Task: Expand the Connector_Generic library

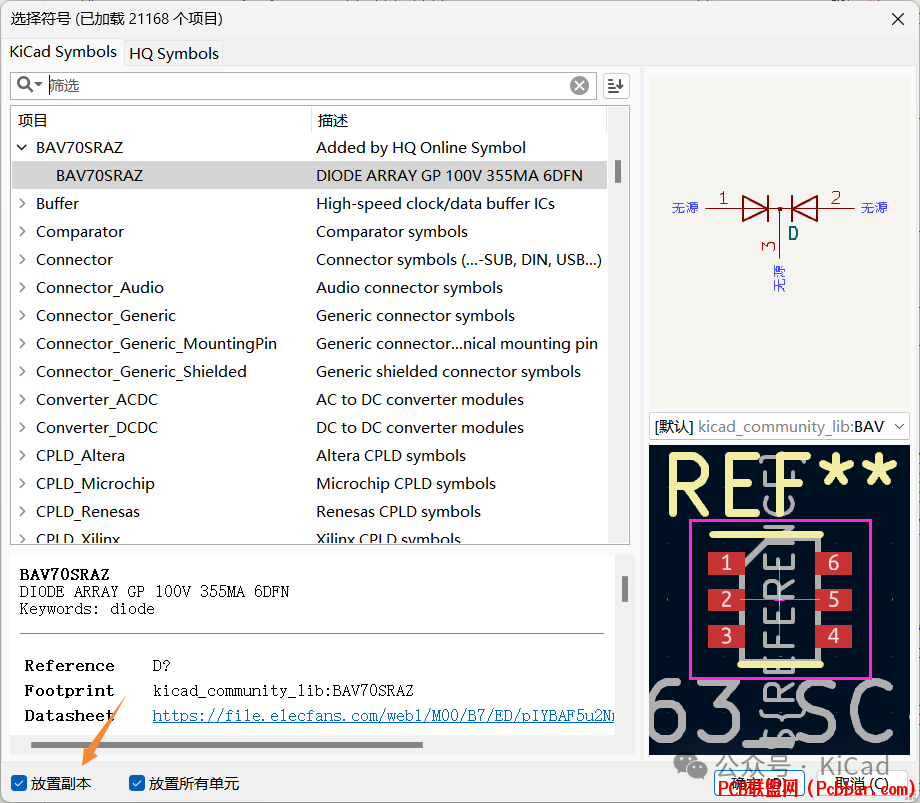Action: click(x=22, y=316)
